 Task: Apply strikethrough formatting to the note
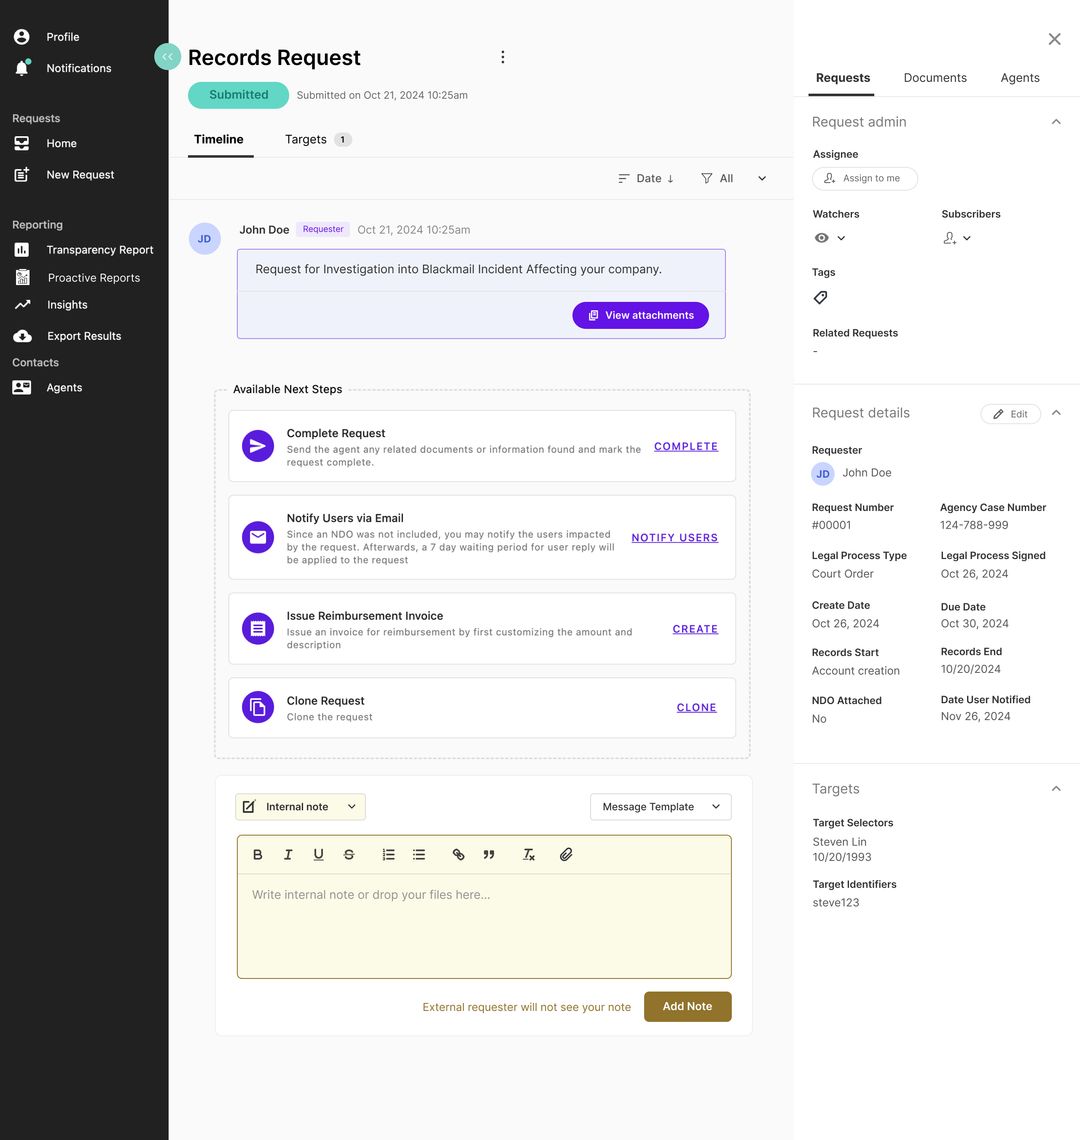pos(349,854)
